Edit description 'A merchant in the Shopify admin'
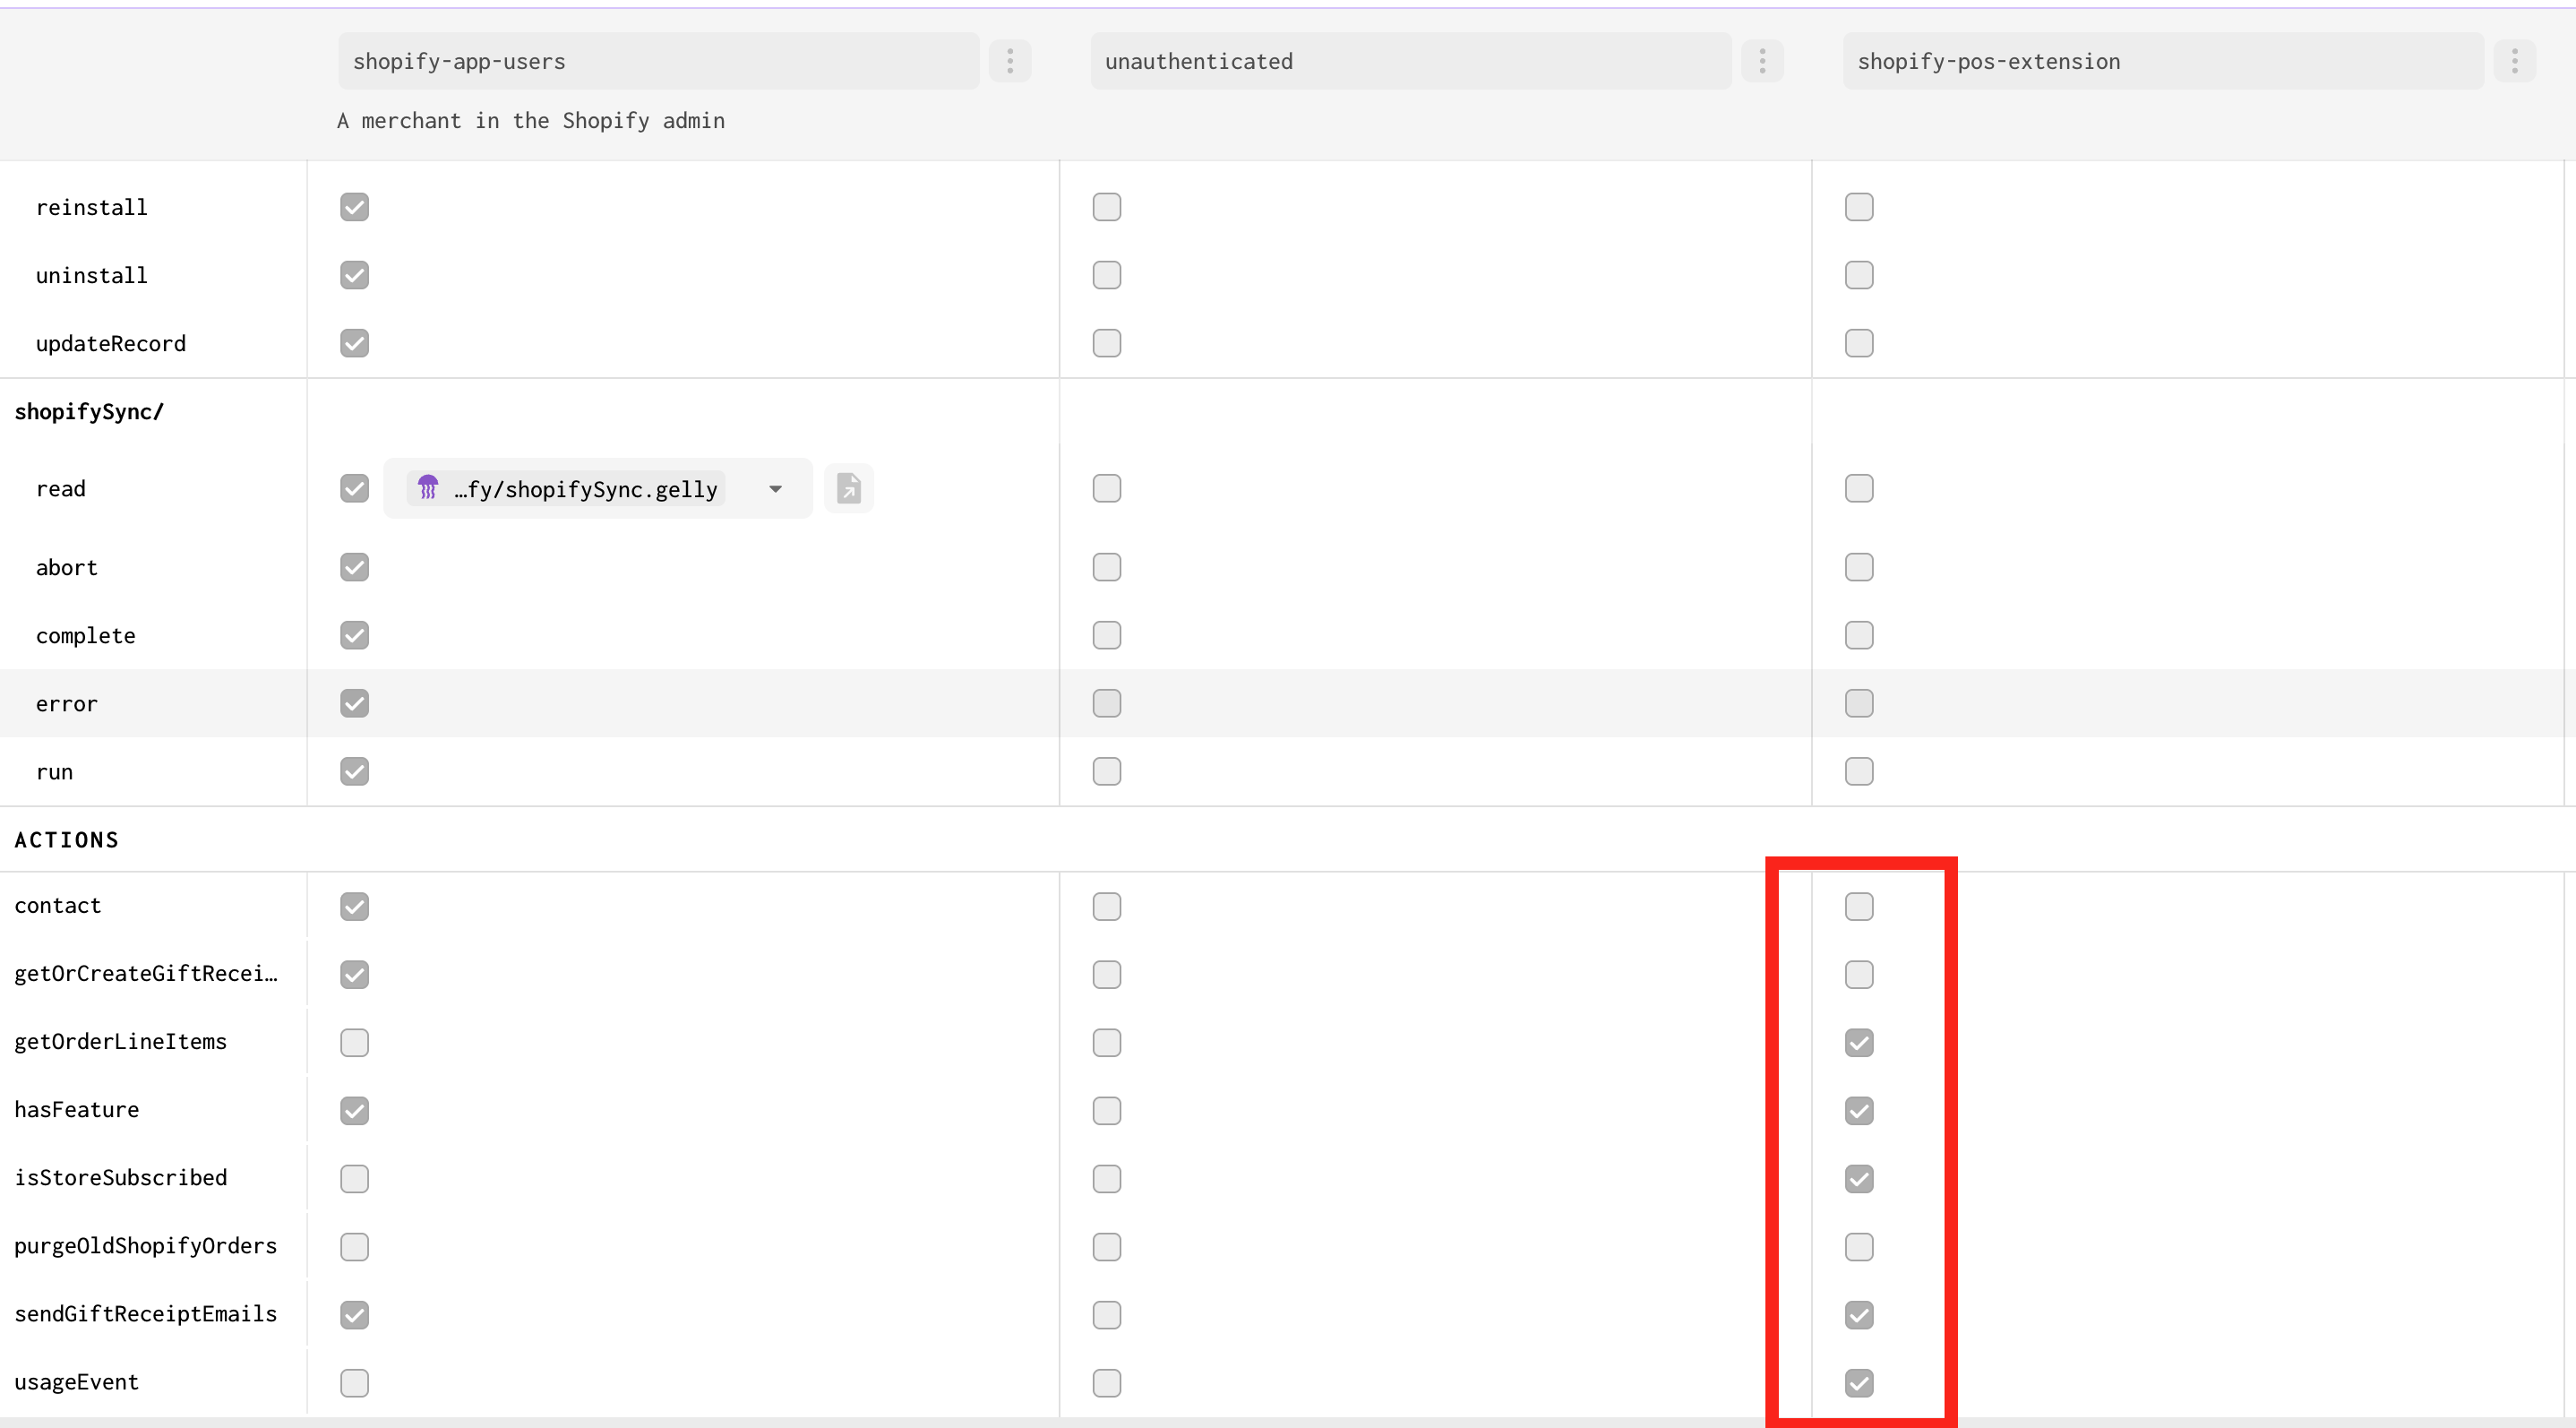This screenshot has width=2576, height=1428. (531, 121)
